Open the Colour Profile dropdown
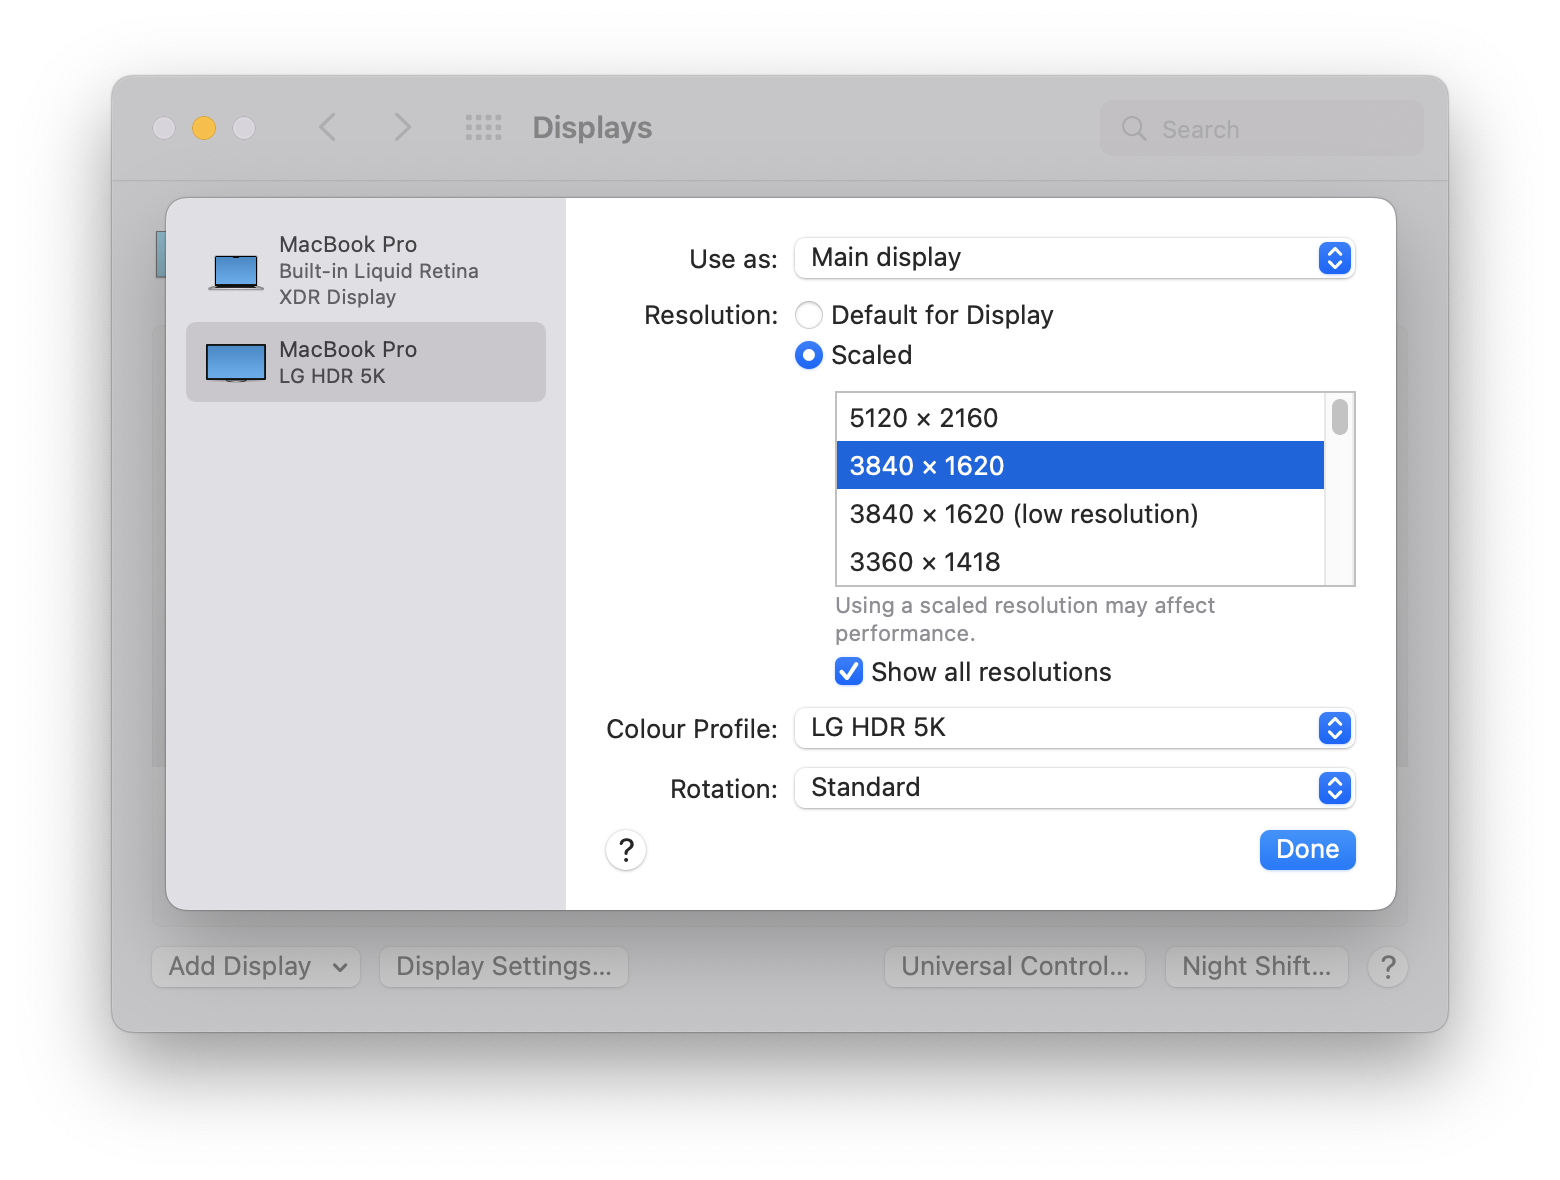The height and width of the screenshot is (1180, 1560). (1075, 728)
